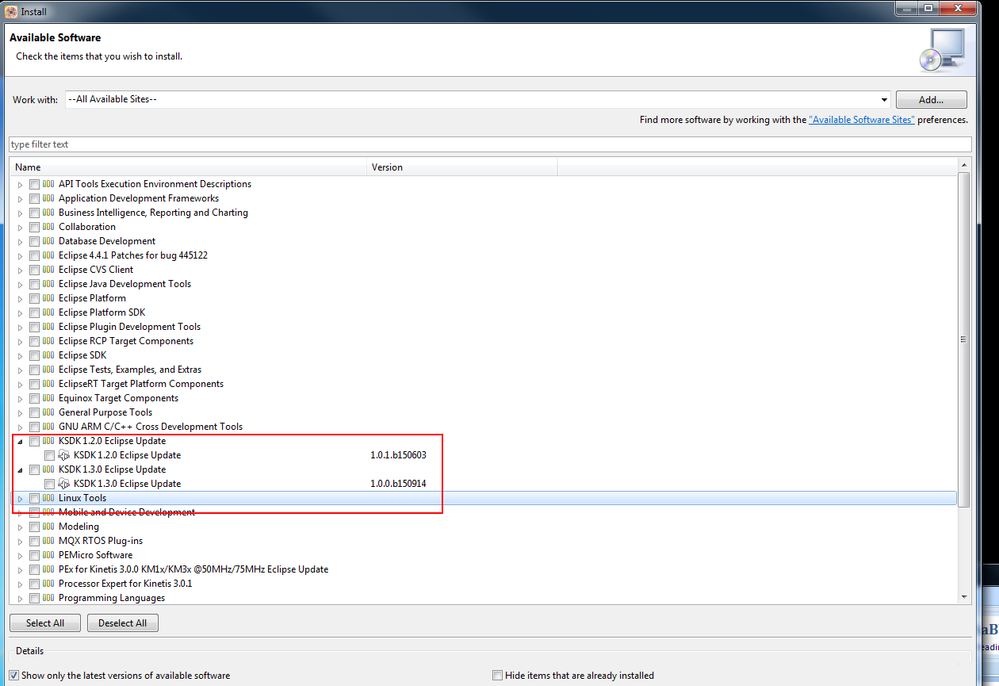Click the category icon beside Equinox Target Components
999x686 pixels.
pyautogui.click(x=48, y=397)
